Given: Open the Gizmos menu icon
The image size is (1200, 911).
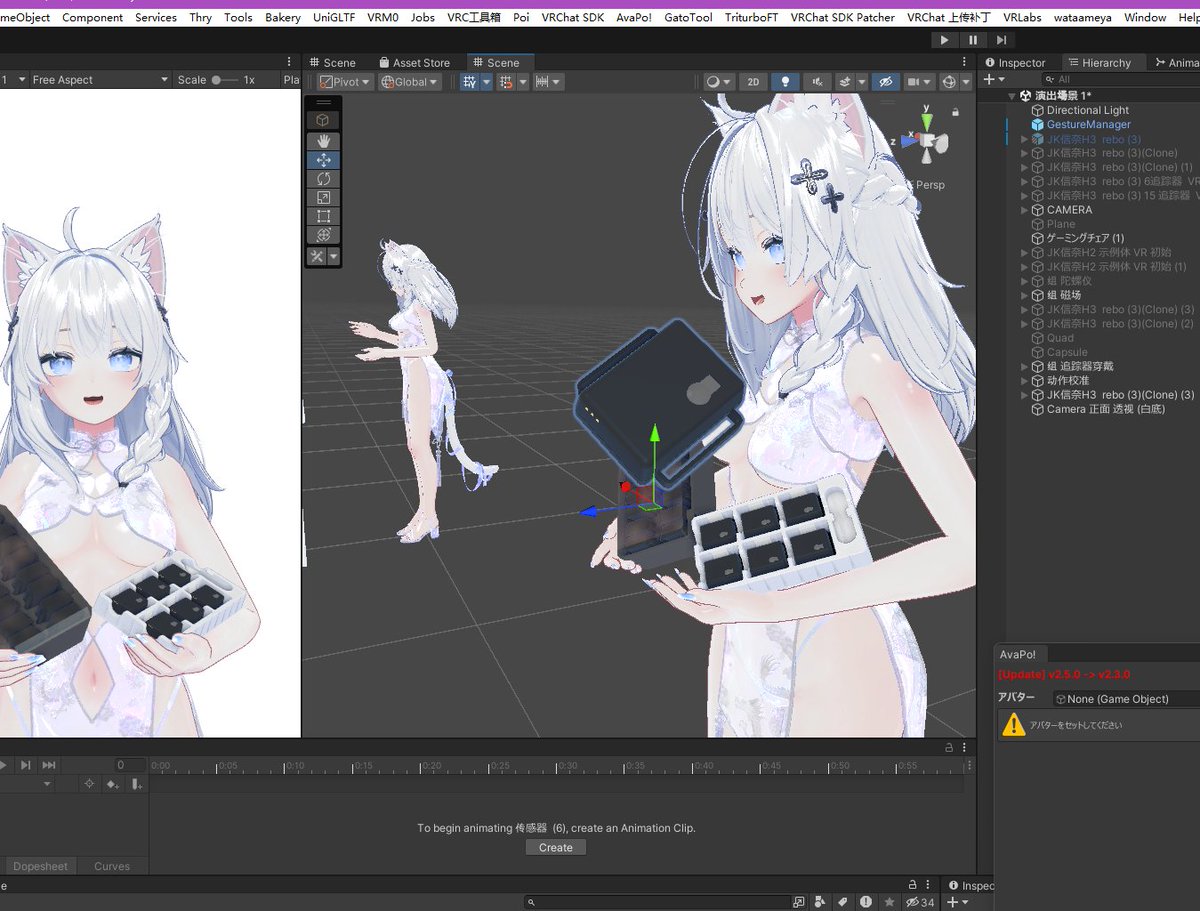Looking at the screenshot, I should tap(949, 82).
